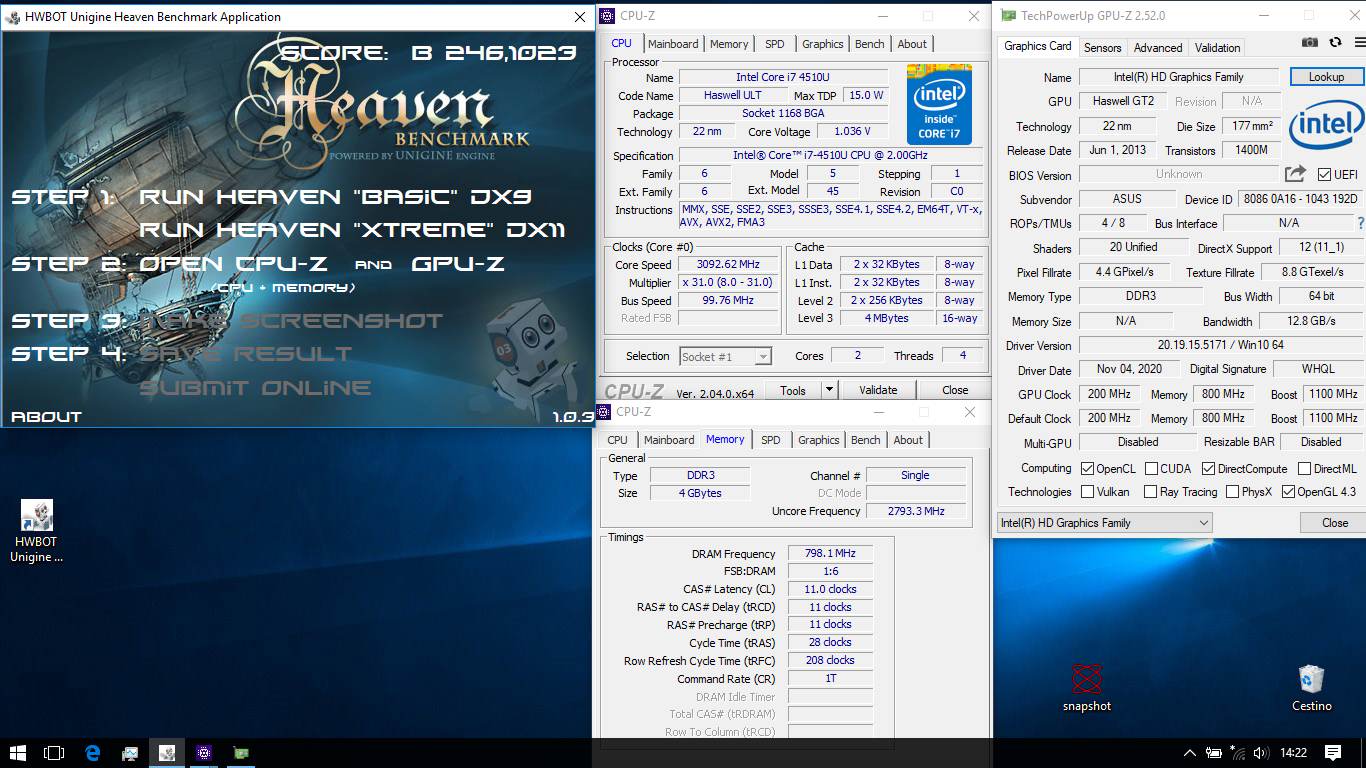Open the Graphics tab in the lower CPU-Z window
1366x768 pixels.
click(819, 440)
